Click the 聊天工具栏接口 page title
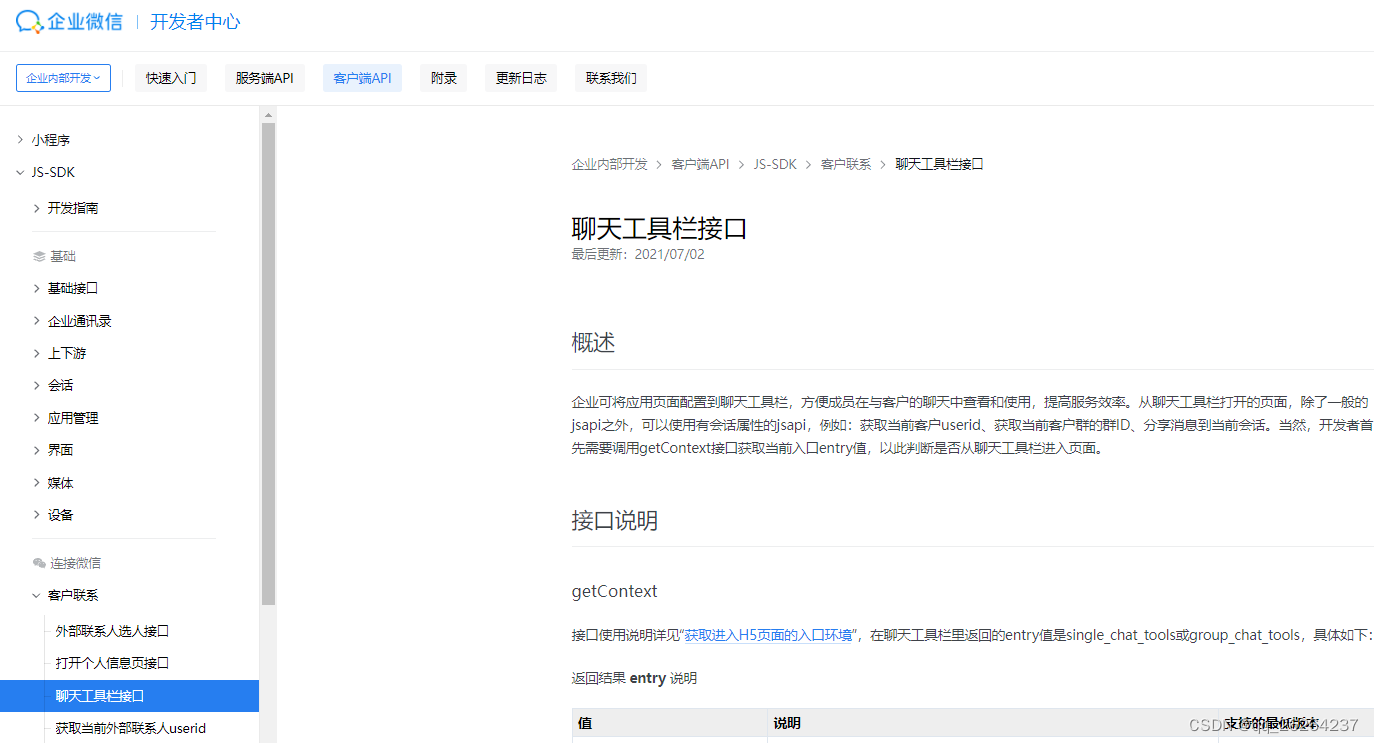Image resolution: width=1374 pixels, height=743 pixels. point(660,229)
